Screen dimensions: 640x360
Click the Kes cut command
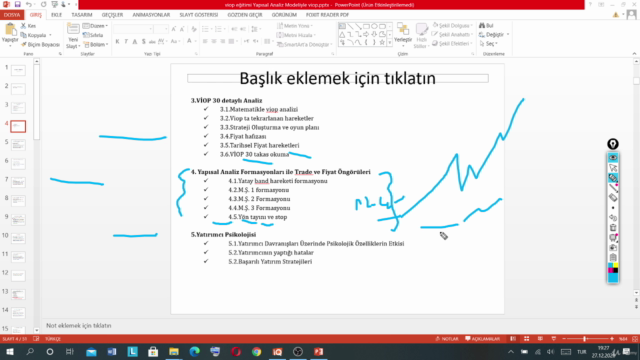pos(29,26)
